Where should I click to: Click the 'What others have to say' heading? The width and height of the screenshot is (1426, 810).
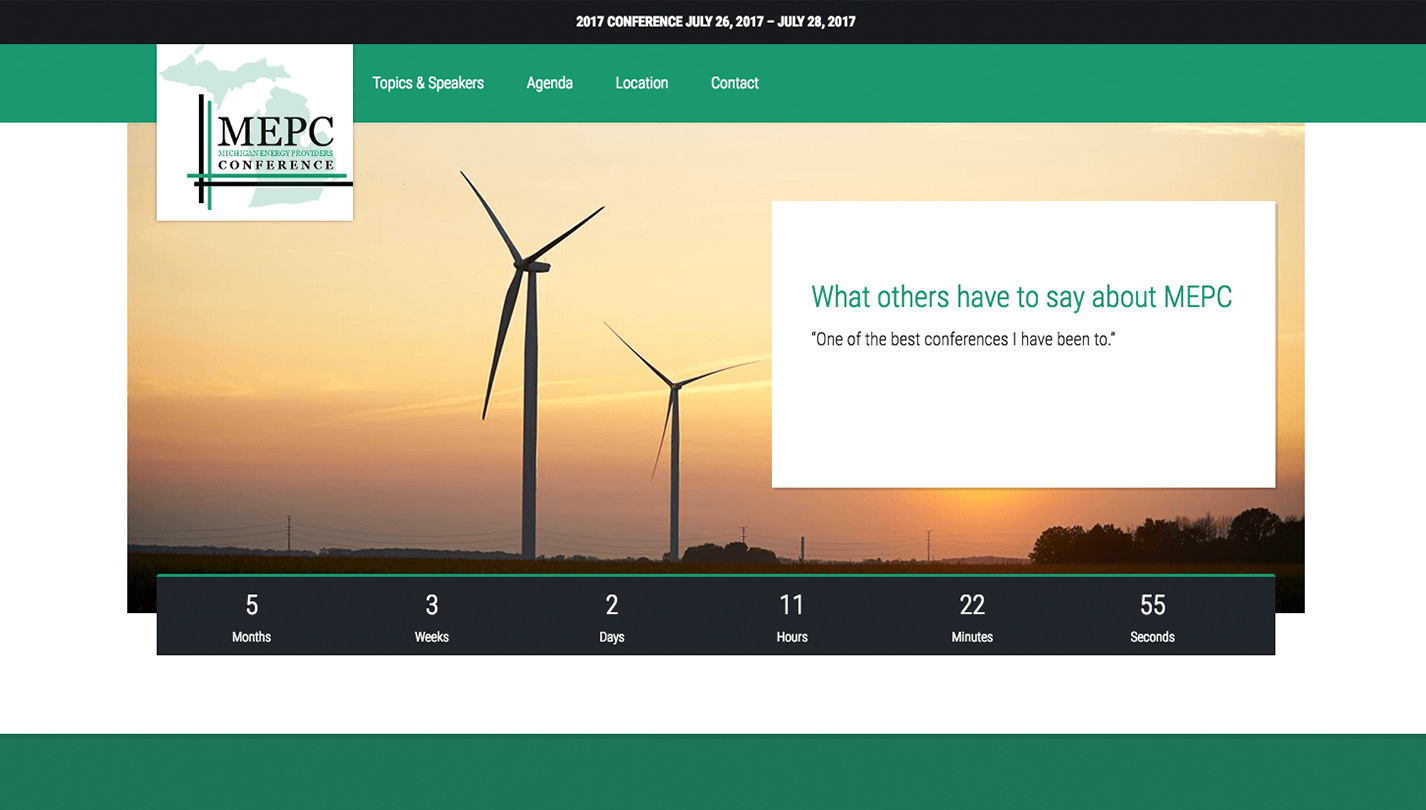point(1021,297)
